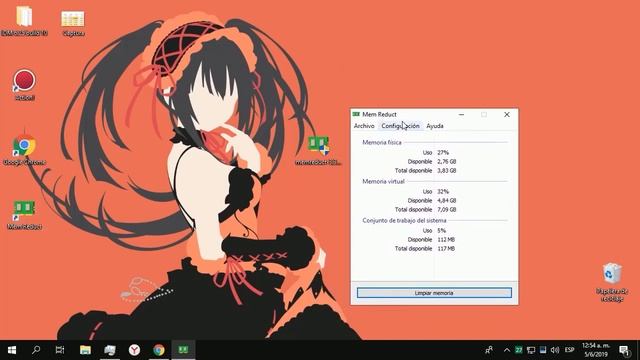Click the taskbar app beside File Explorer
This screenshot has width=640, height=360.
tap(110, 350)
